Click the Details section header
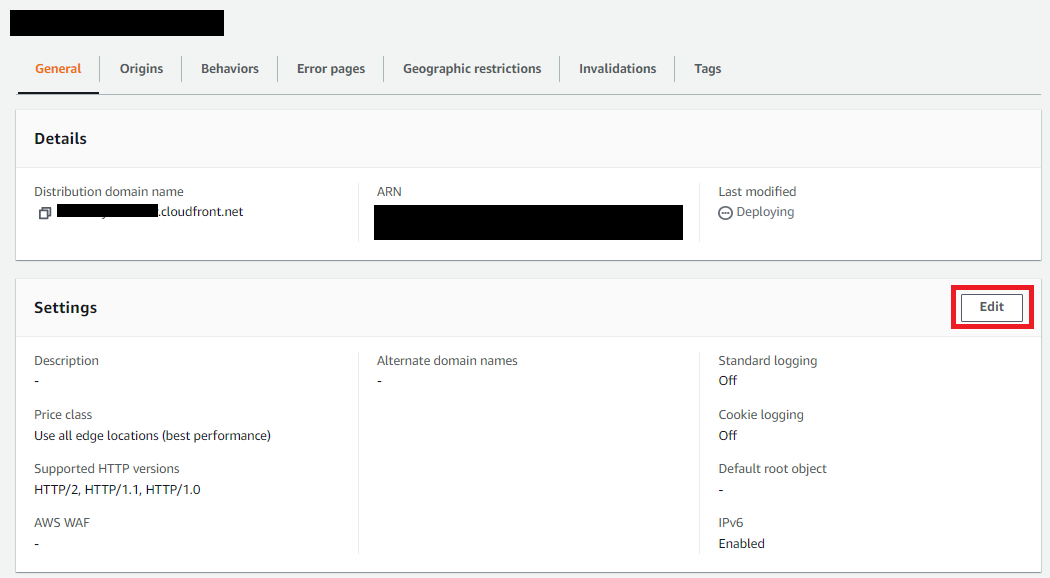 [x=60, y=138]
